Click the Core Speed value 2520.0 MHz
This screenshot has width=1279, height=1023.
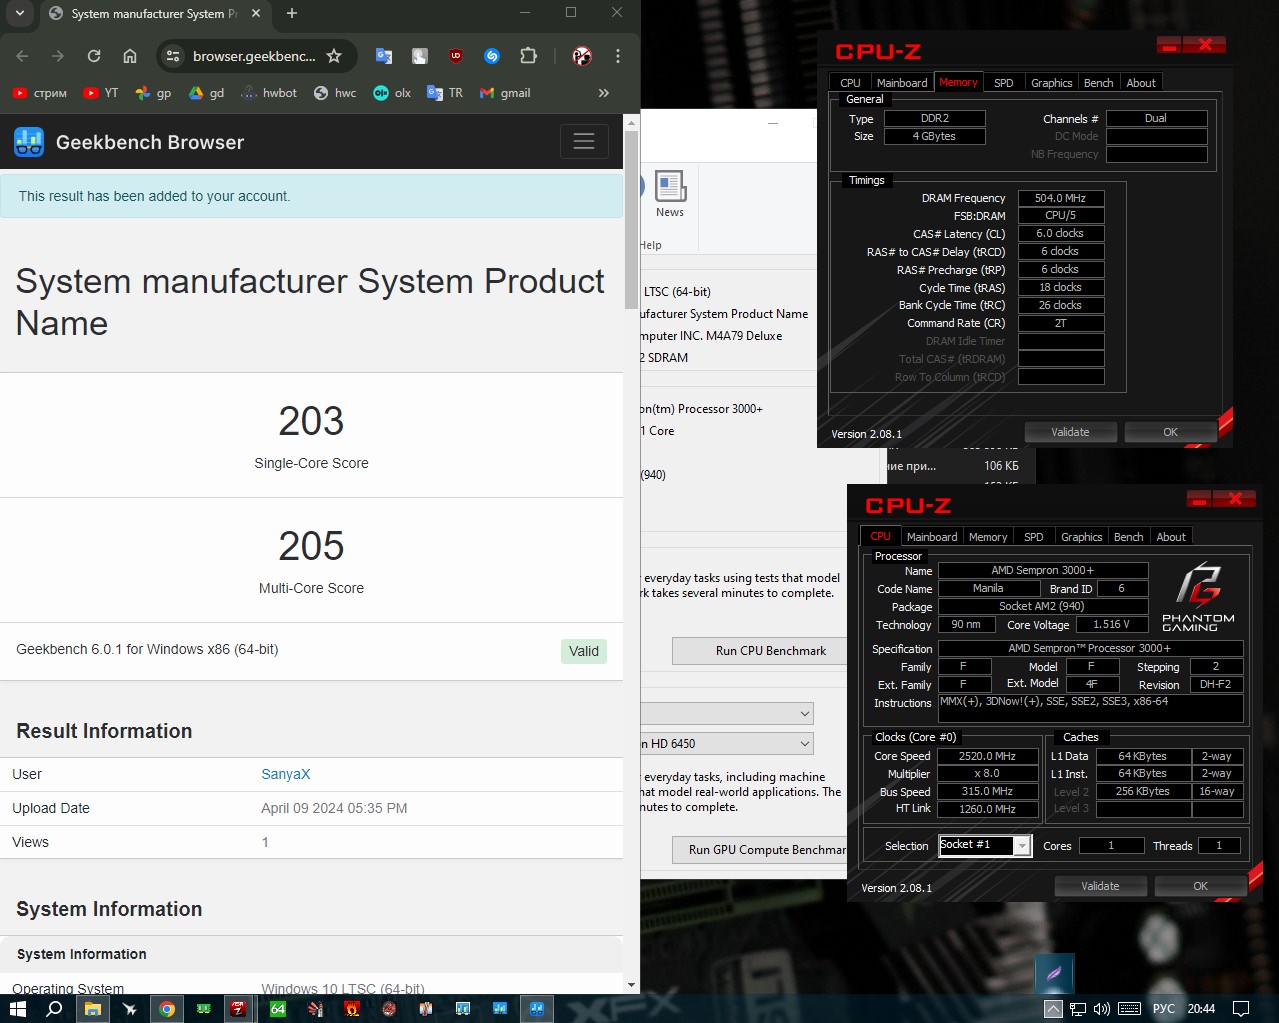pyautogui.click(x=987, y=756)
